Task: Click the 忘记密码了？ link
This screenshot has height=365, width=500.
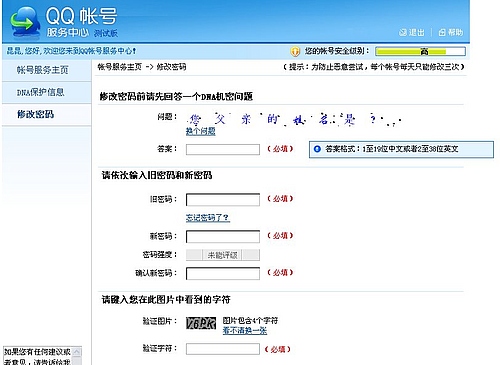Action: tap(208, 218)
